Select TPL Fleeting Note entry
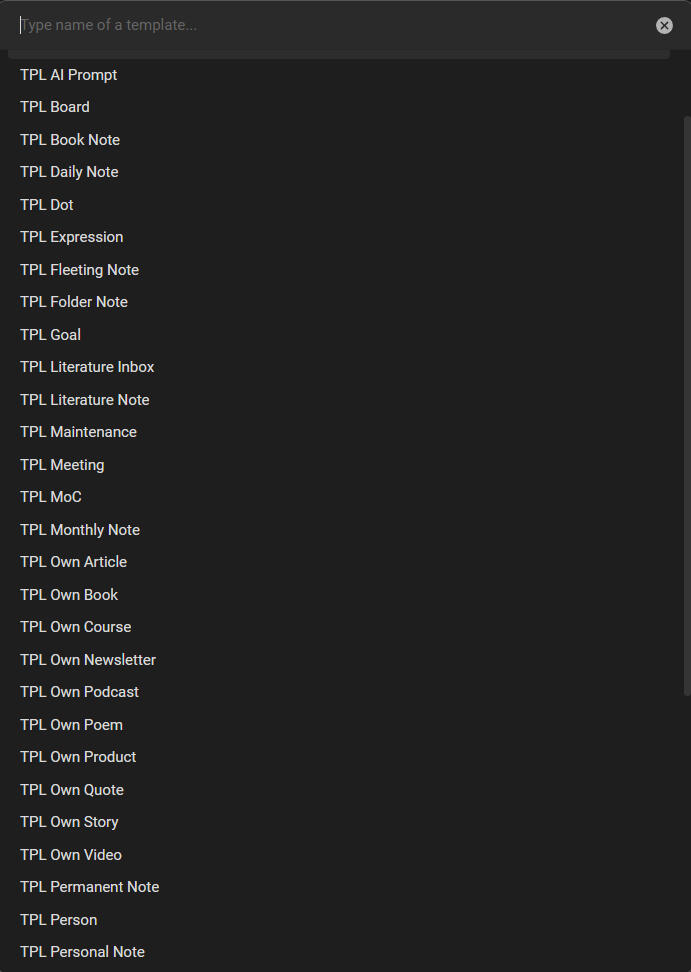The image size is (691, 972). 79,270
